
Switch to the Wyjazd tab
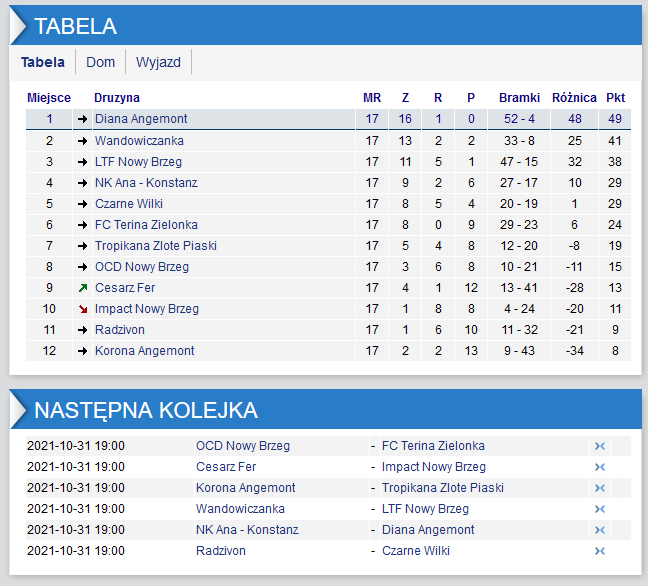[158, 62]
